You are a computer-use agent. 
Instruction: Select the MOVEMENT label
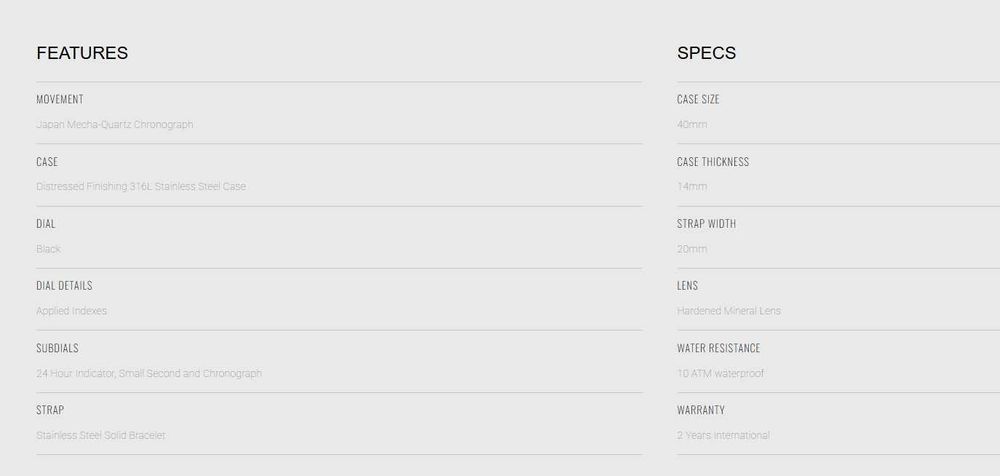coord(60,99)
